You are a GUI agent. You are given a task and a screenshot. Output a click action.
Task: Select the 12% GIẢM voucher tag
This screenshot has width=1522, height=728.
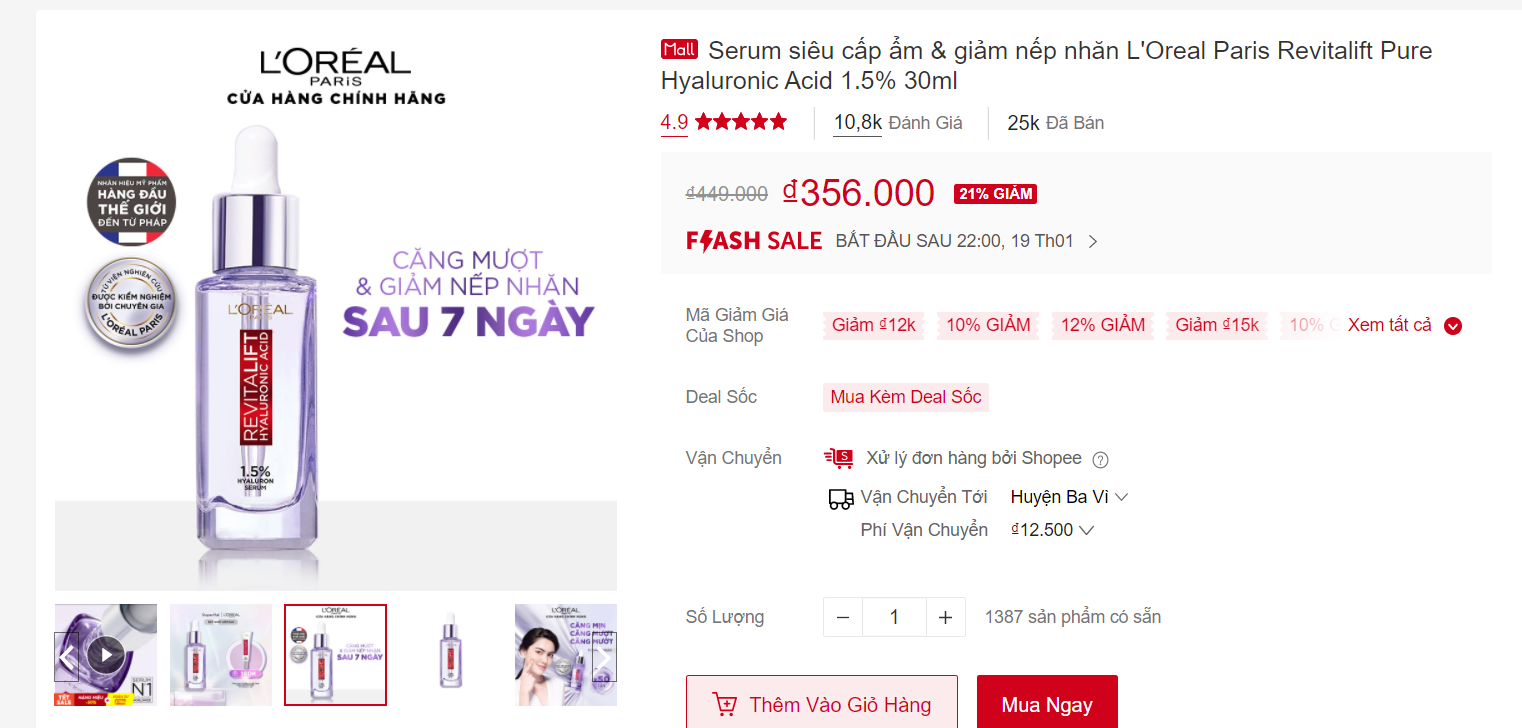(x=1102, y=324)
